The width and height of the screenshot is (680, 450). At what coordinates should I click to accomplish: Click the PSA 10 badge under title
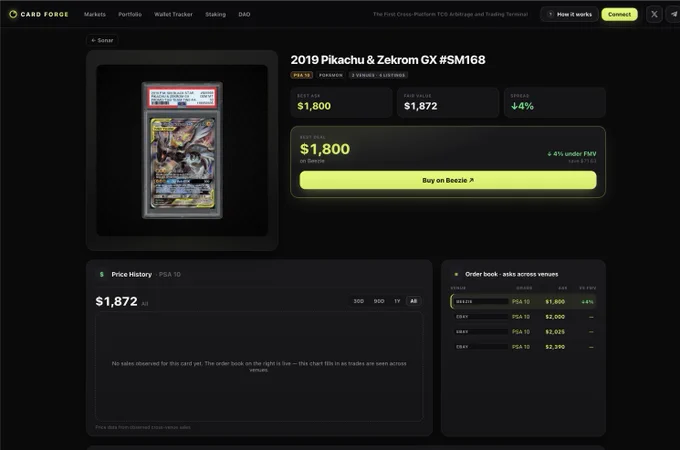[301, 75]
